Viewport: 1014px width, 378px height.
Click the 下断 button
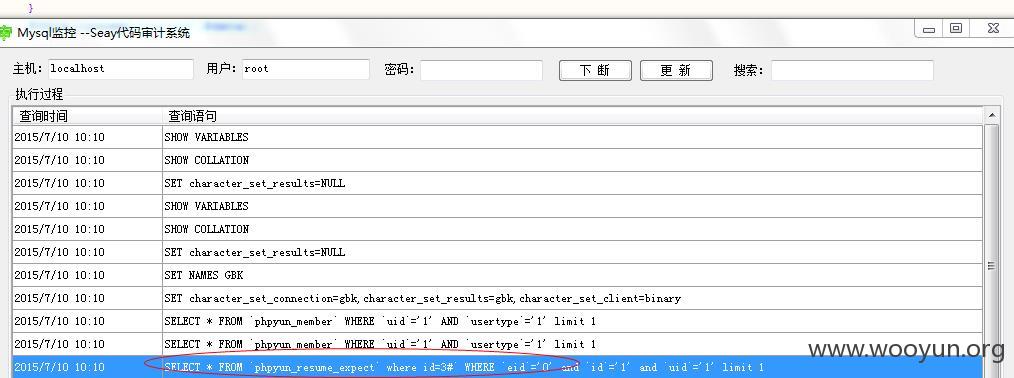click(x=595, y=70)
